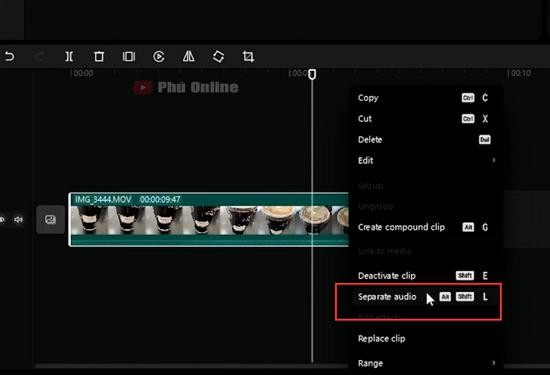Viewport: 550px width, 375px height.
Task: Click the Mirror flip icon
Action: pyautogui.click(x=189, y=56)
